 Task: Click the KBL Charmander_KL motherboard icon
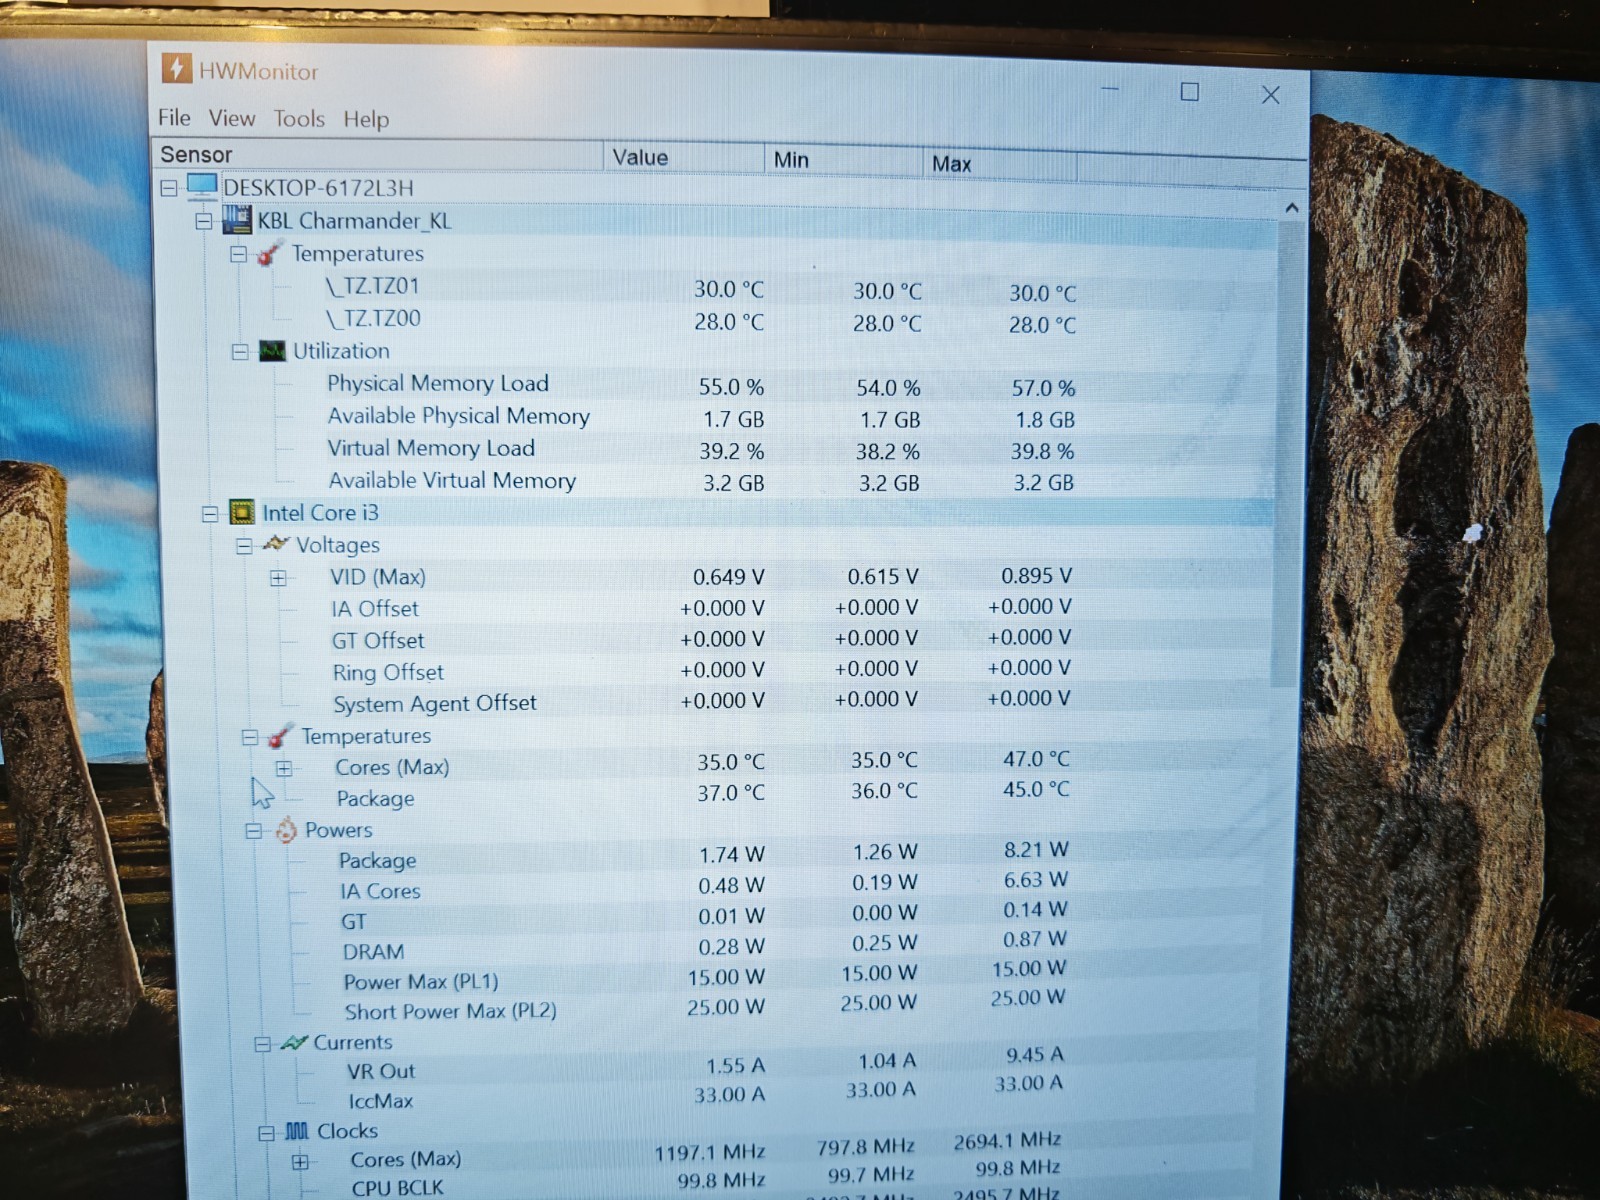[x=237, y=219]
